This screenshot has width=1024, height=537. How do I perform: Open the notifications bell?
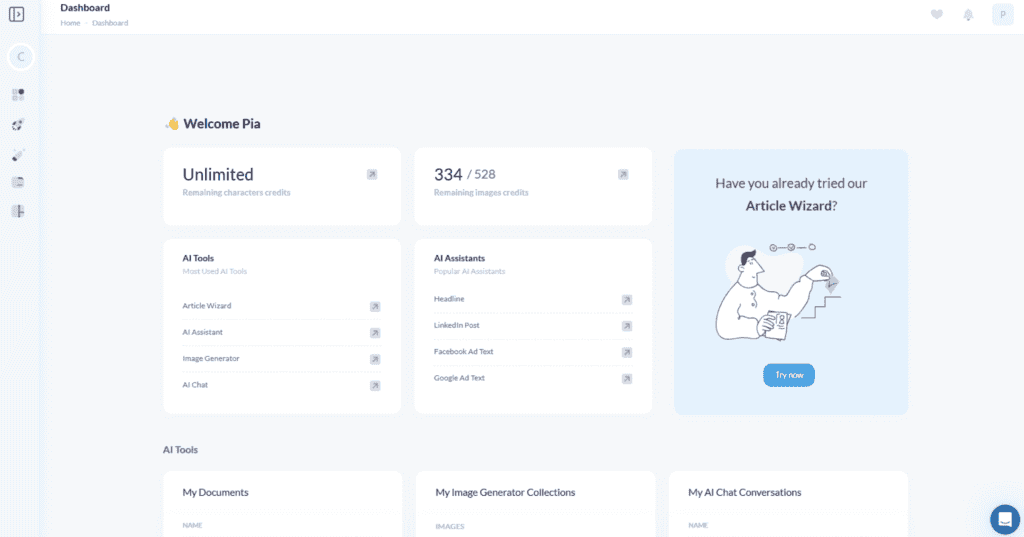point(968,14)
